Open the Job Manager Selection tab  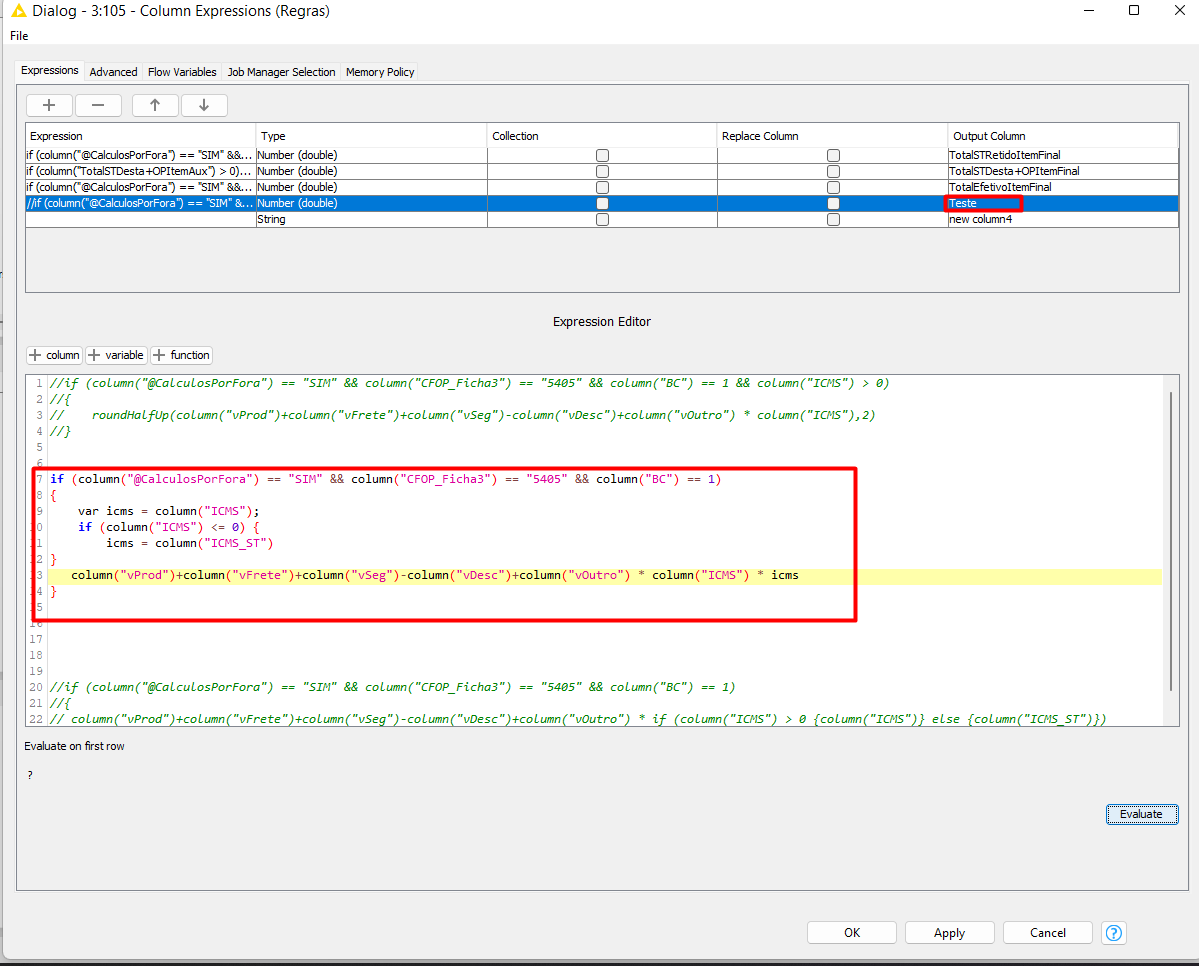281,72
